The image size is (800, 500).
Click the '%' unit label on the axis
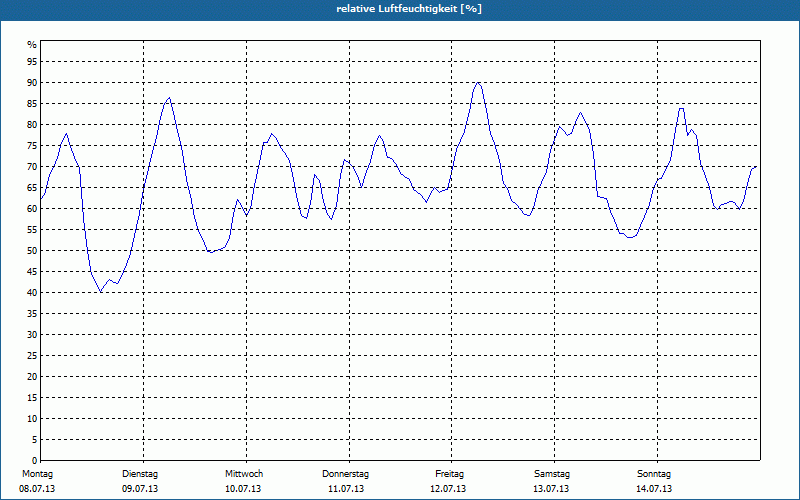tap(32, 45)
